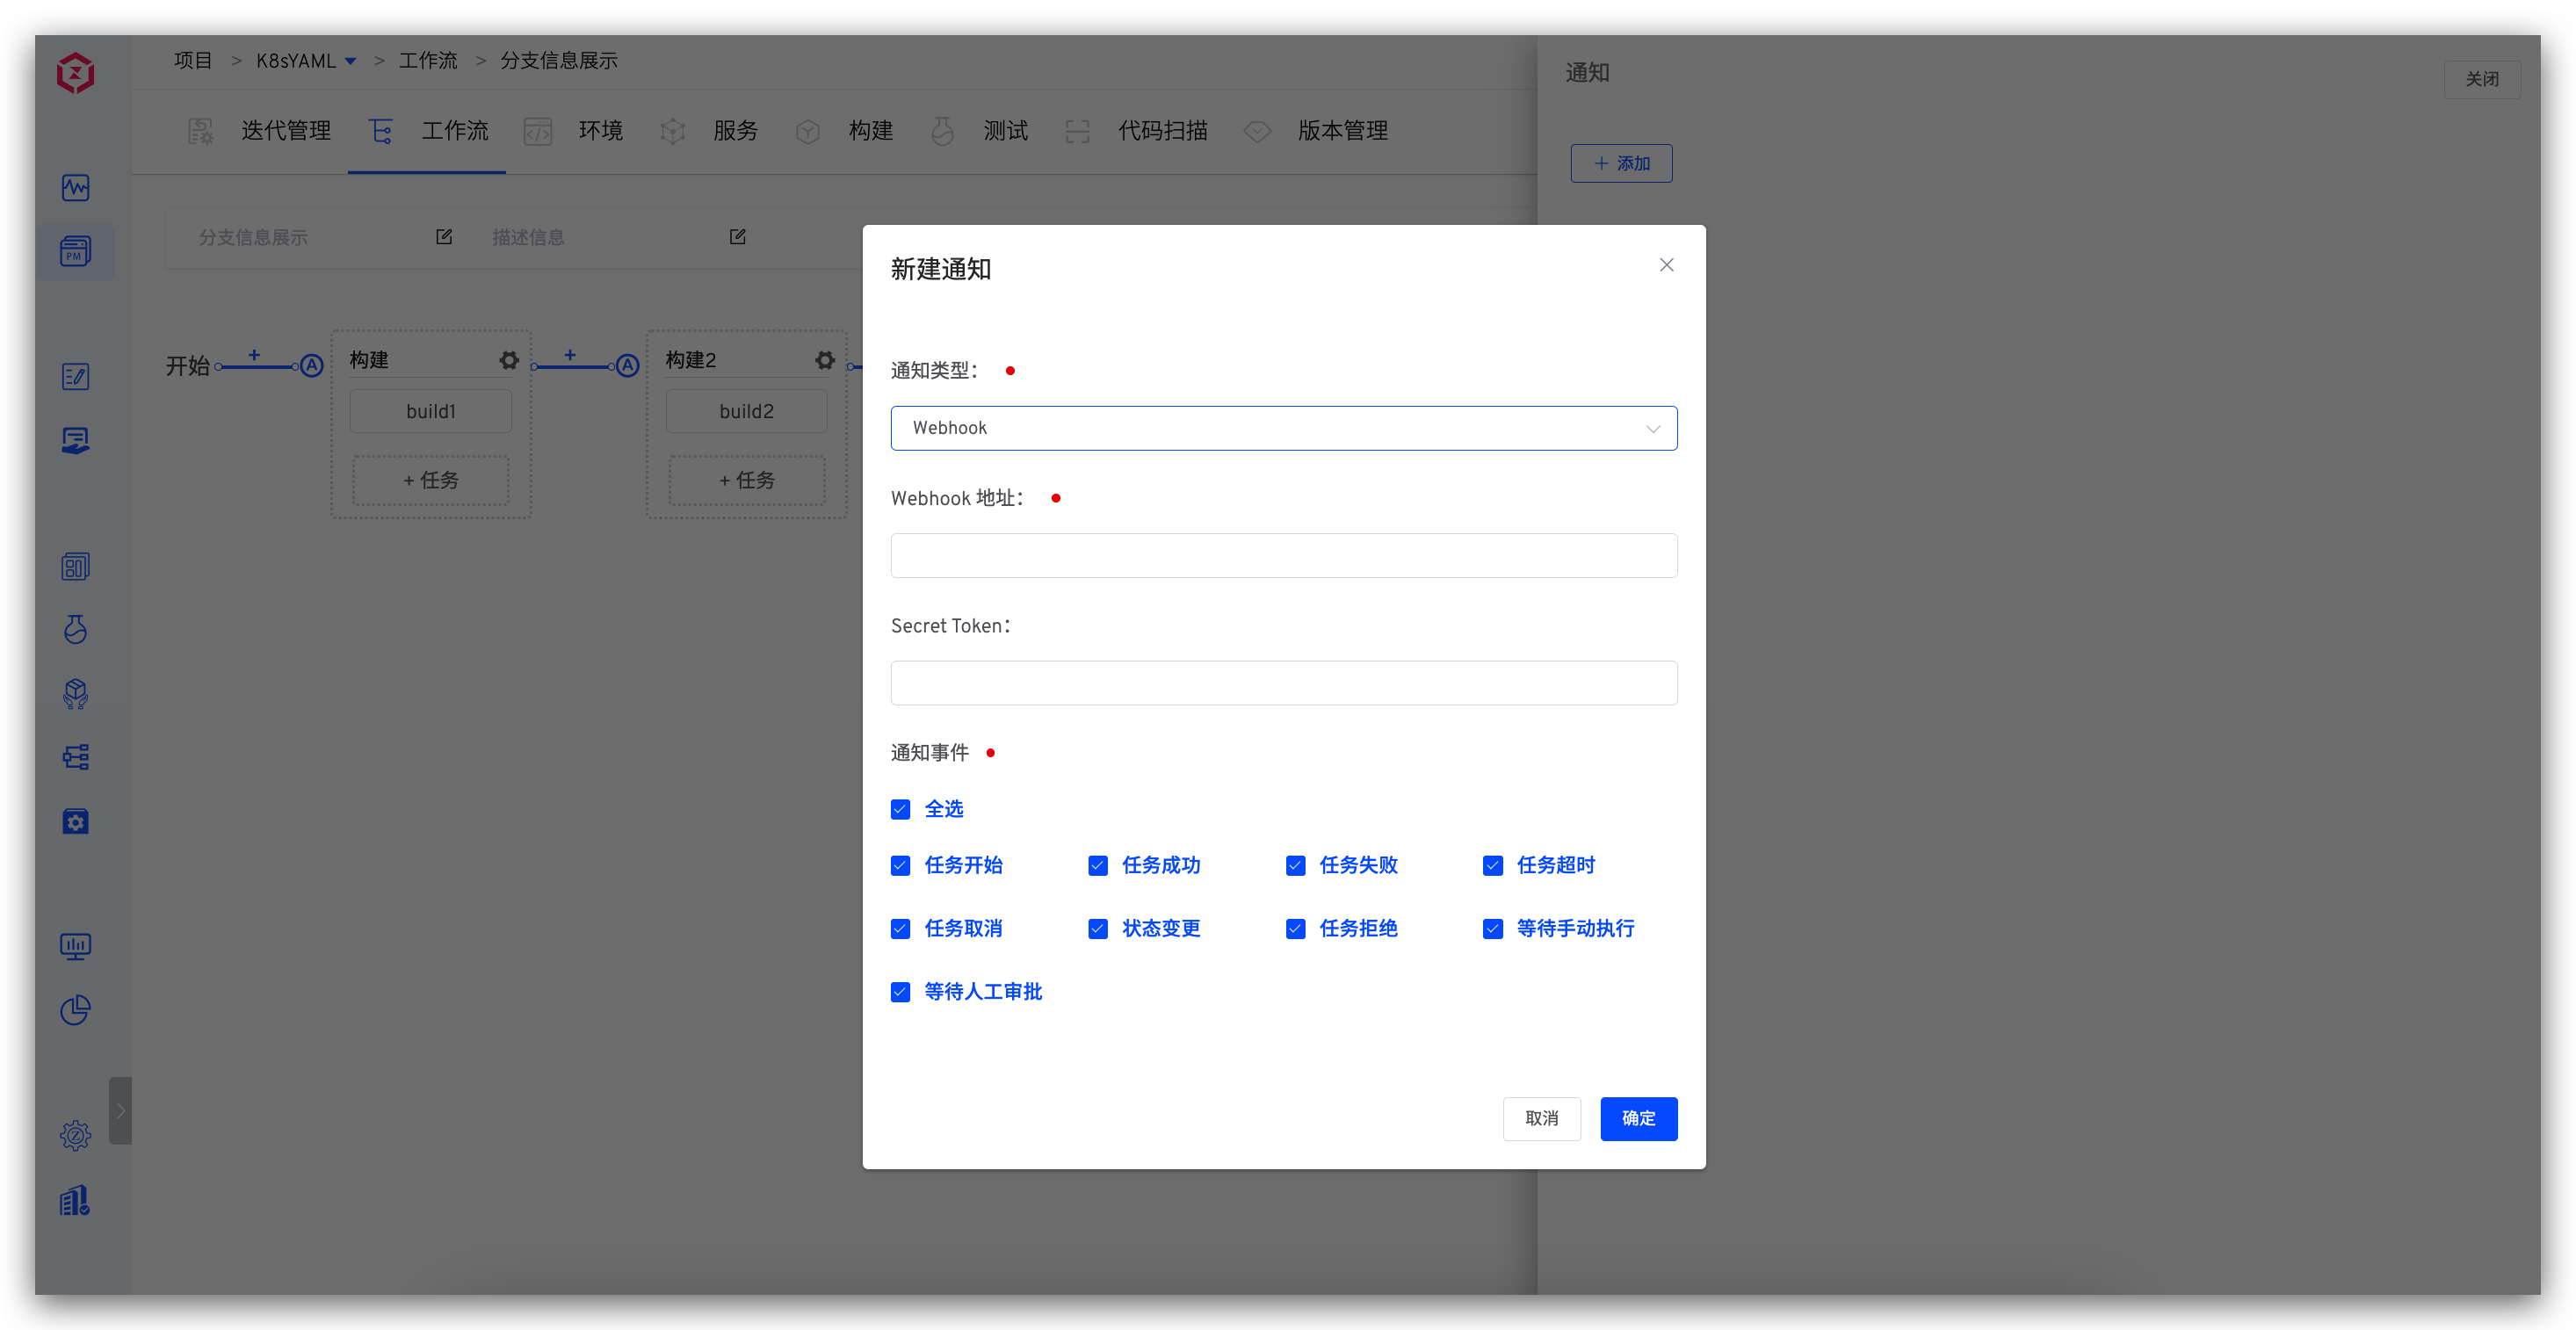Click the plus connector between 开始 and 构建

[x=254, y=357]
